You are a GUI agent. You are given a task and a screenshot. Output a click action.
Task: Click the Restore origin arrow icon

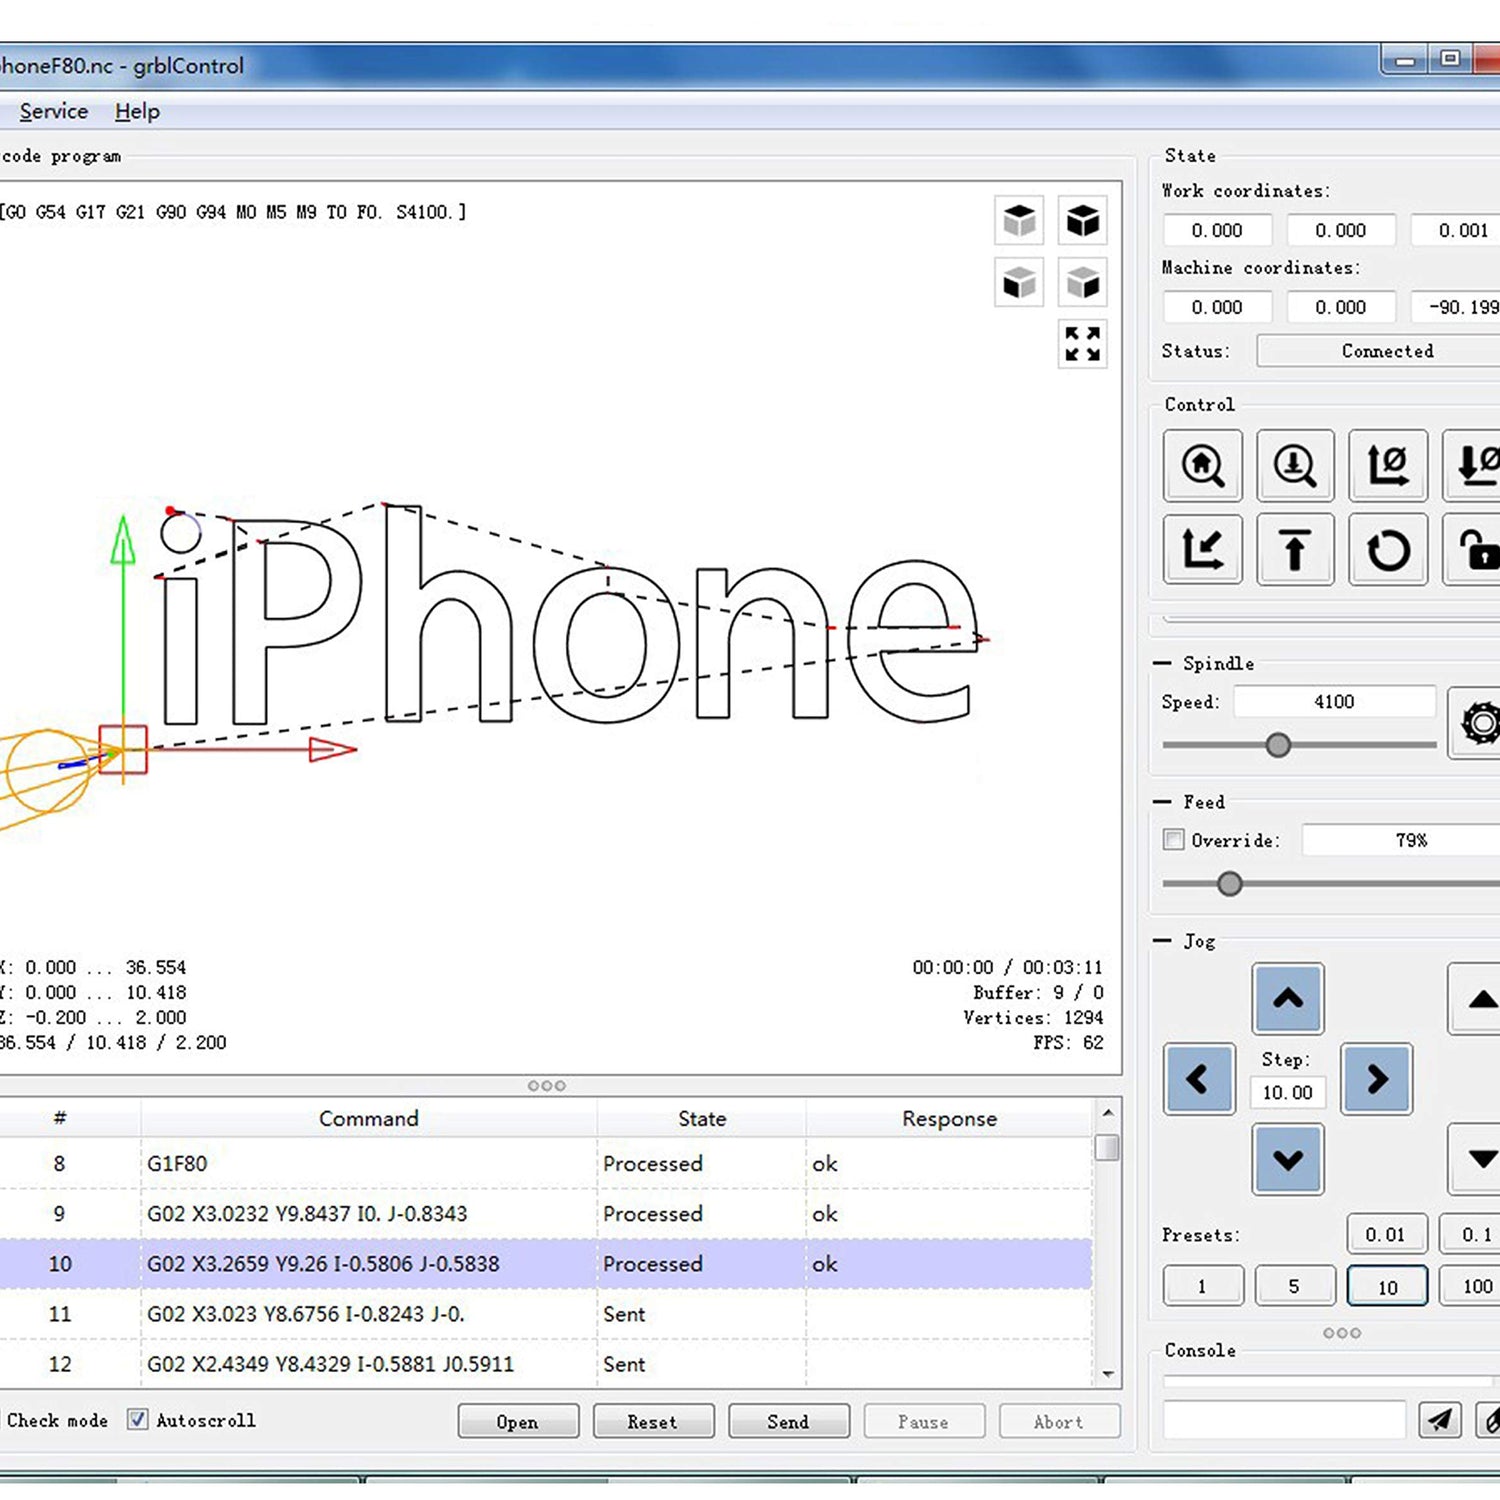[x=1202, y=549]
